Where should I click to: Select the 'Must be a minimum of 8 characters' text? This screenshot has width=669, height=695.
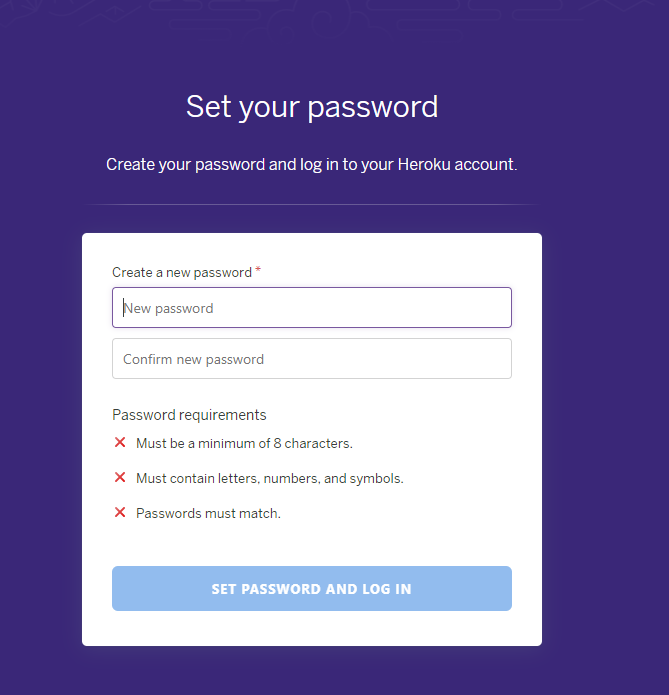[244, 443]
